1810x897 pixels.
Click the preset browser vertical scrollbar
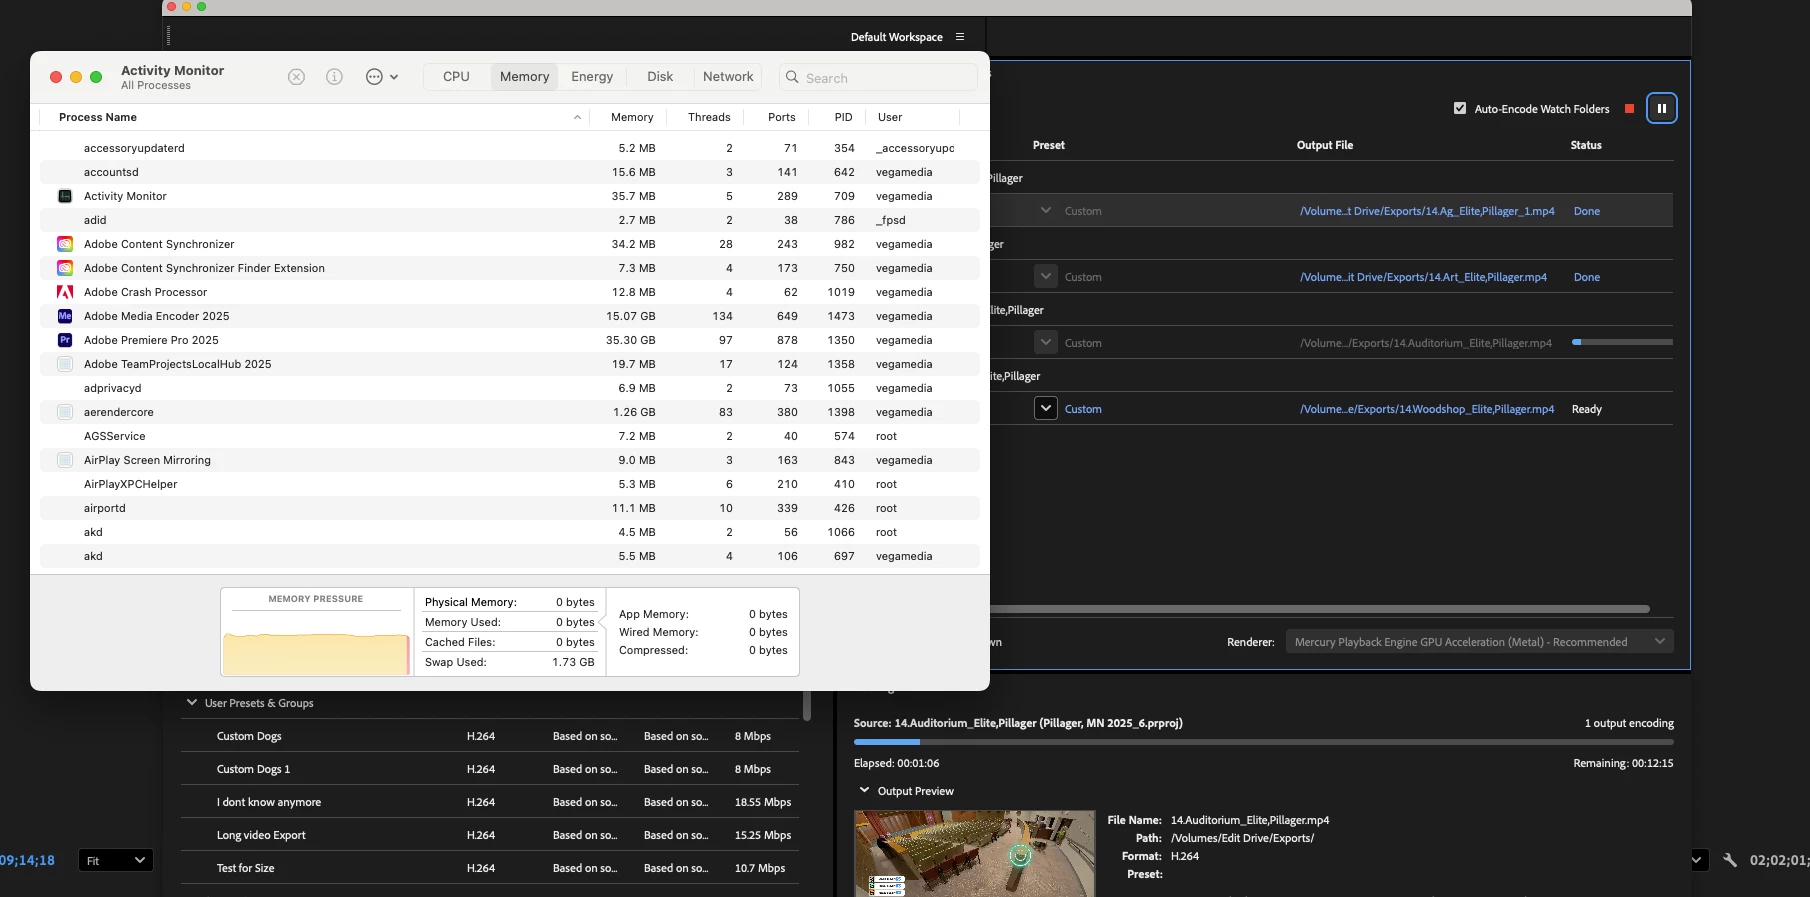tap(807, 705)
